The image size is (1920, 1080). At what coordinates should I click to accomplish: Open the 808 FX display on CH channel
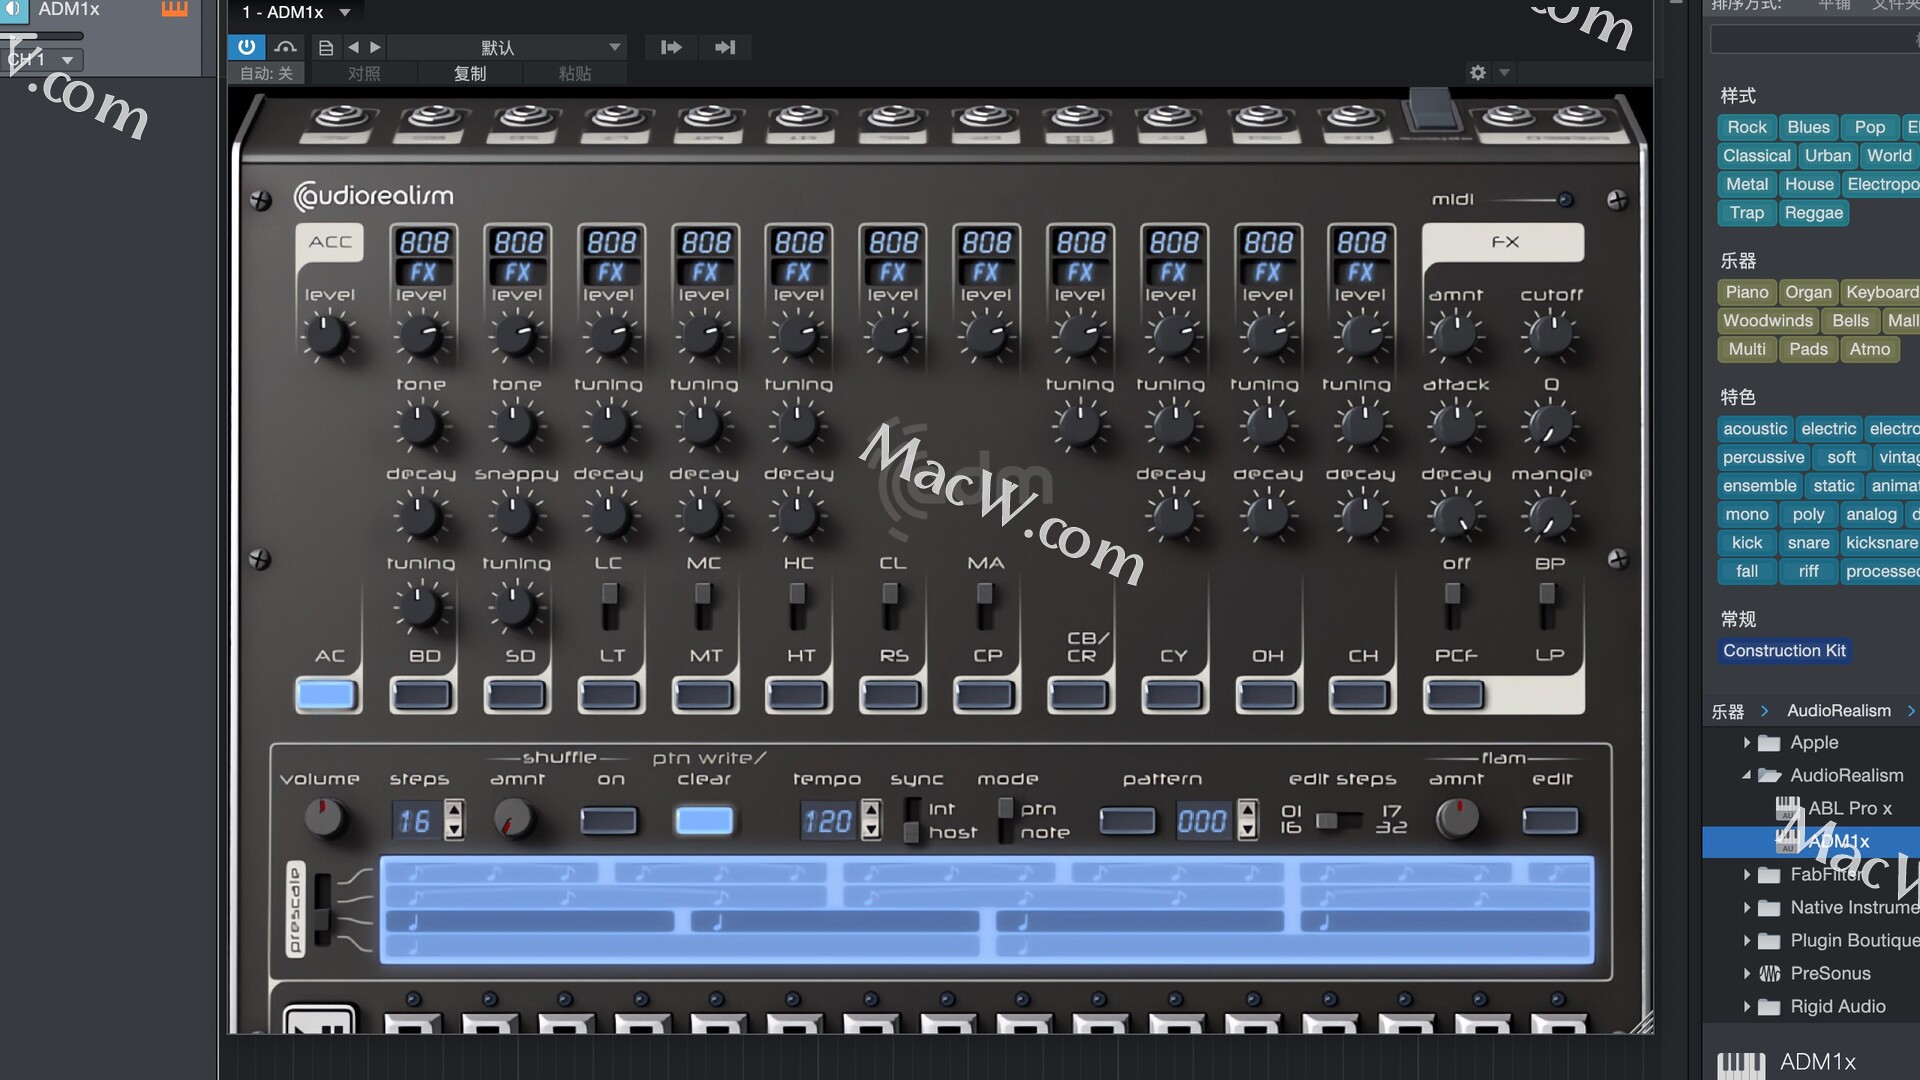click(x=1361, y=256)
